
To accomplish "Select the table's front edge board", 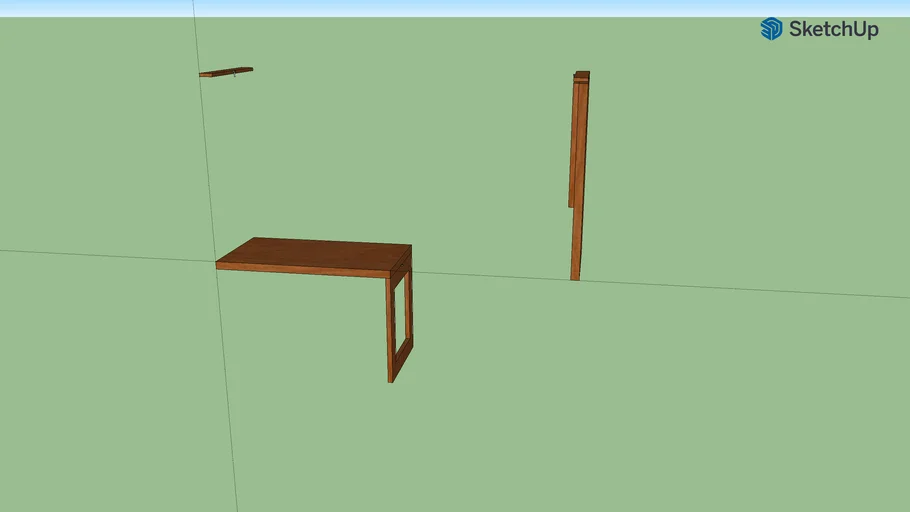I will (x=300, y=269).
